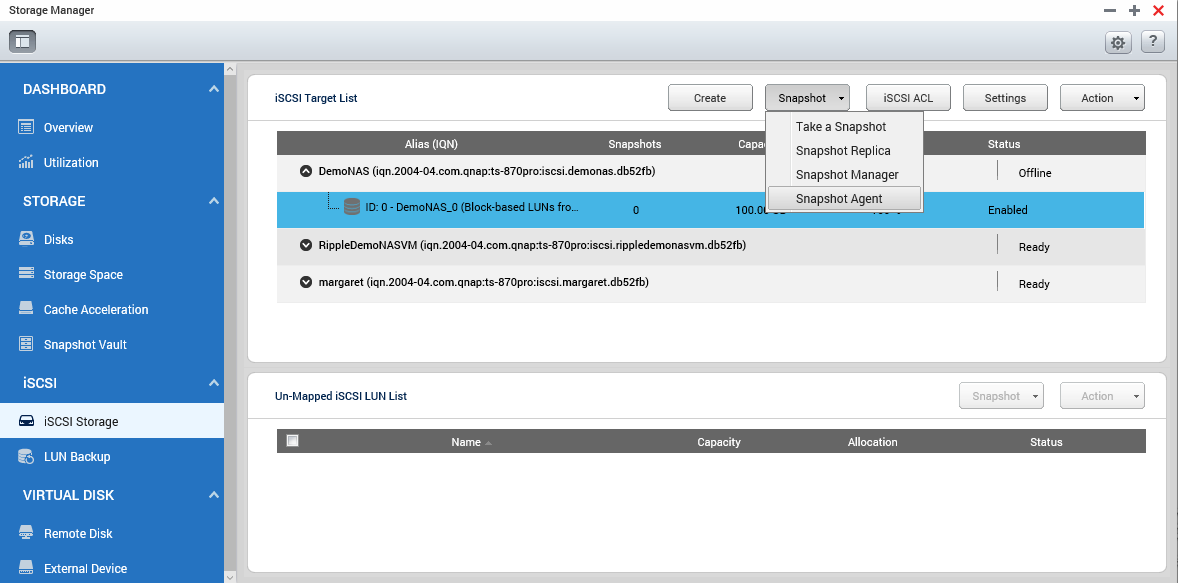Open the help question mark icon
The image size is (1178, 583).
coord(1152,42)
